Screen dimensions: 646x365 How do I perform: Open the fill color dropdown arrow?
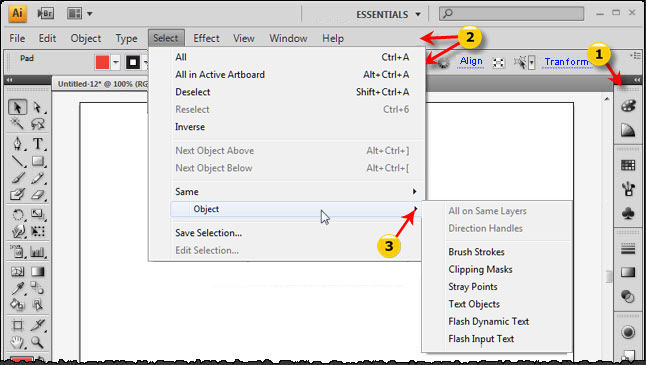pos(116,63)
